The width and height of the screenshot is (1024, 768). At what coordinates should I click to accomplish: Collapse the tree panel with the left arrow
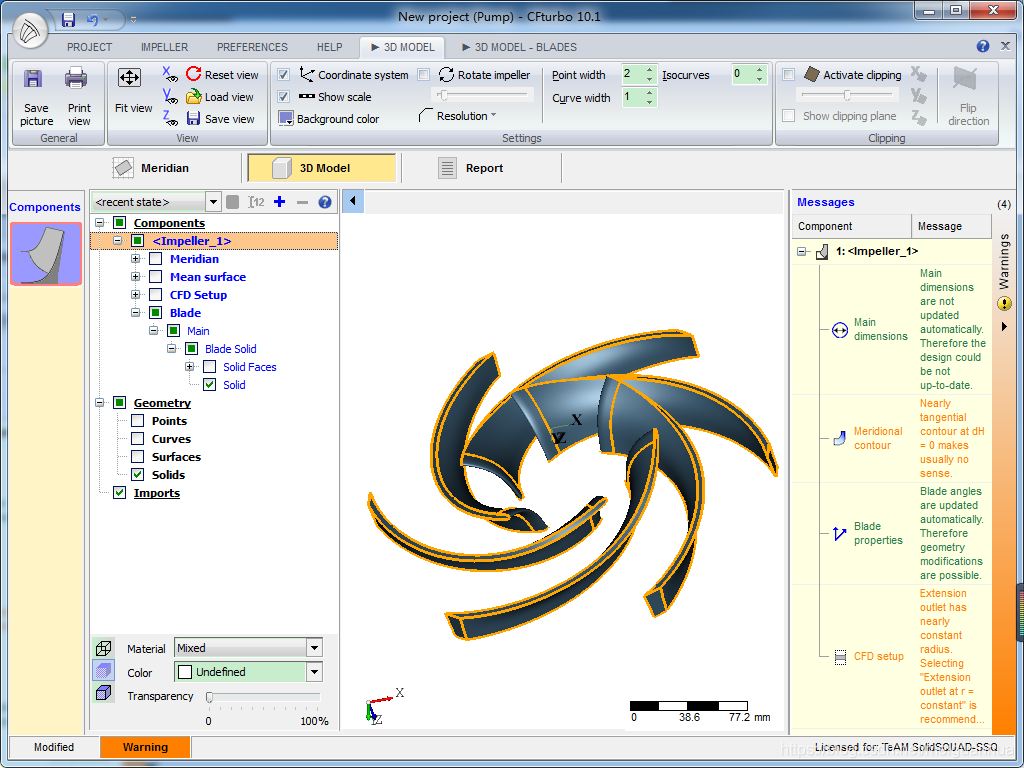[353, 200]
